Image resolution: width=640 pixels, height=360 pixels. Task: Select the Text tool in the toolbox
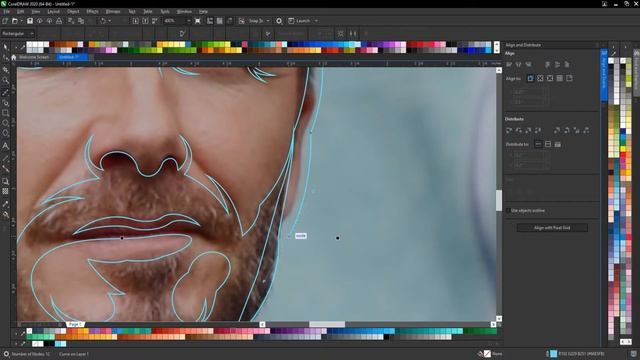[5, 146]
